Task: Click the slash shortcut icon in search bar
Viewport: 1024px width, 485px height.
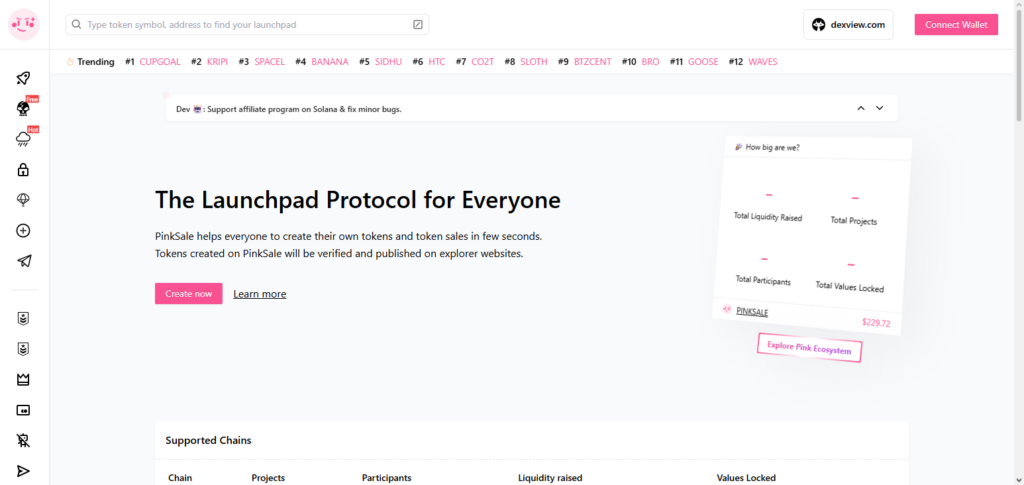Action: pos(417,24)
